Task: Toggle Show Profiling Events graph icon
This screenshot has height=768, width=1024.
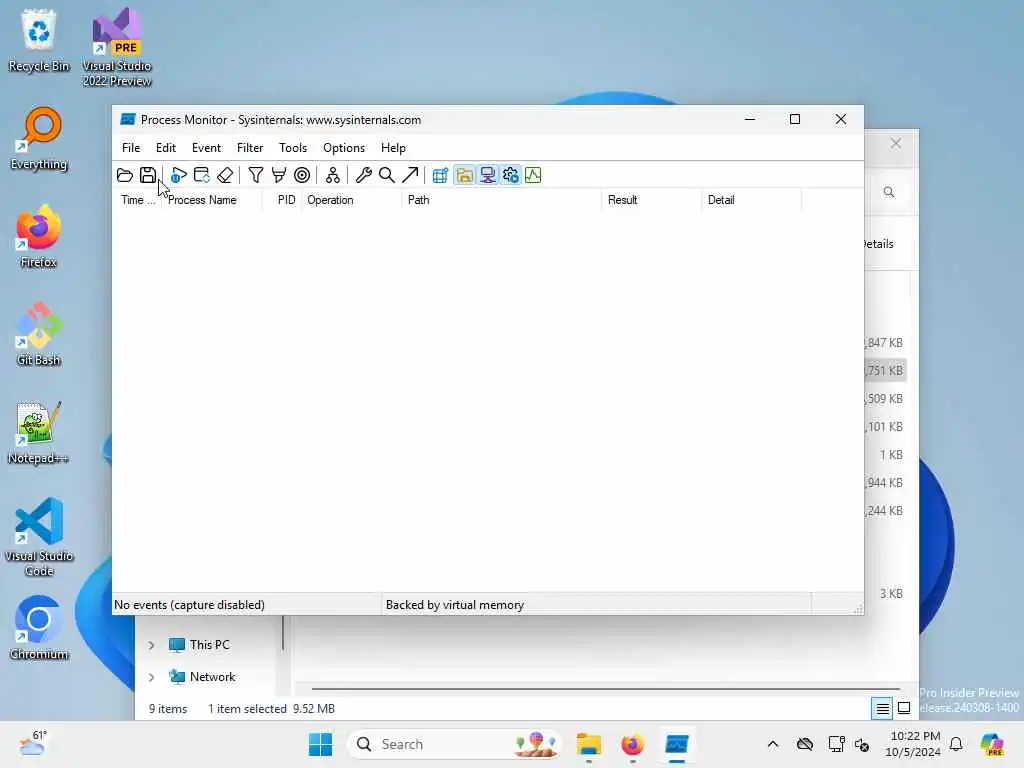Action: [534, 175]
